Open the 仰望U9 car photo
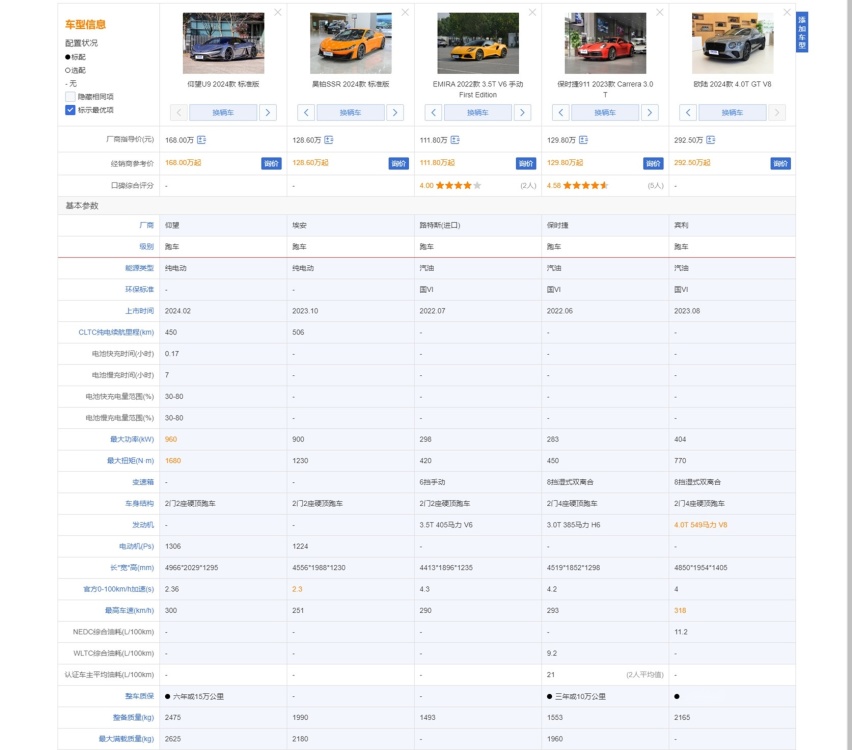852x750 pixels. pyautogui.click(x=223, y=43)
